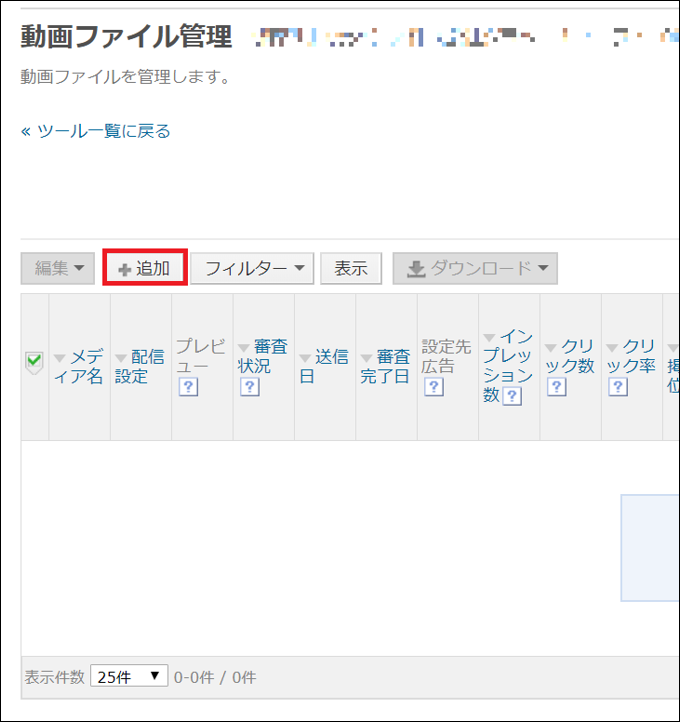Click the 追加 (add) button

pos(145,268)
